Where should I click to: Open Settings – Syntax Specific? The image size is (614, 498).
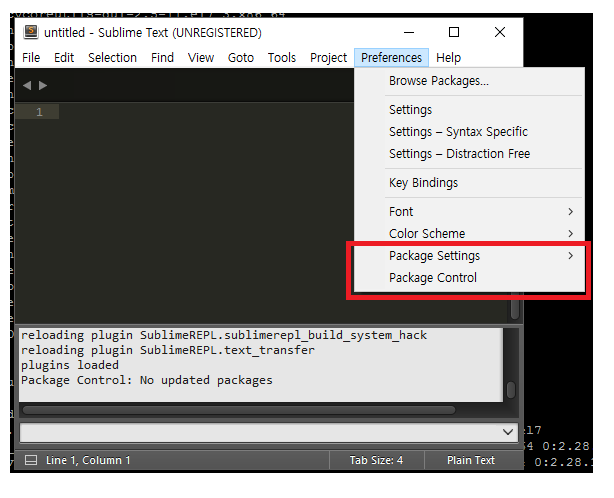click(469, 132)
